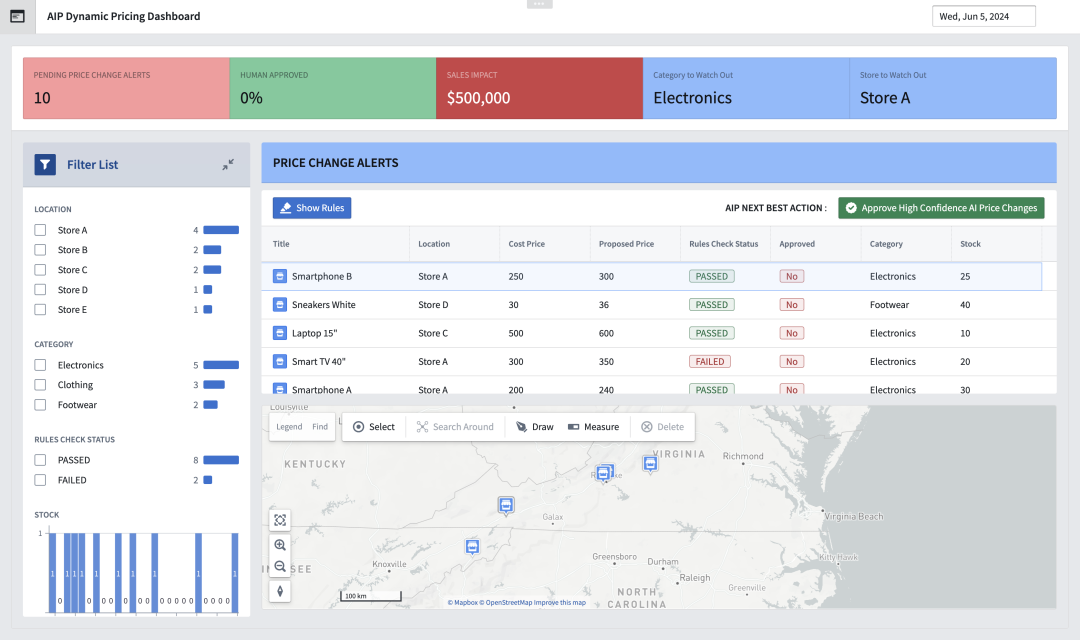Reset map compass orientation
This screenshot has height=640, width=1080.
(x=280, y=591)
